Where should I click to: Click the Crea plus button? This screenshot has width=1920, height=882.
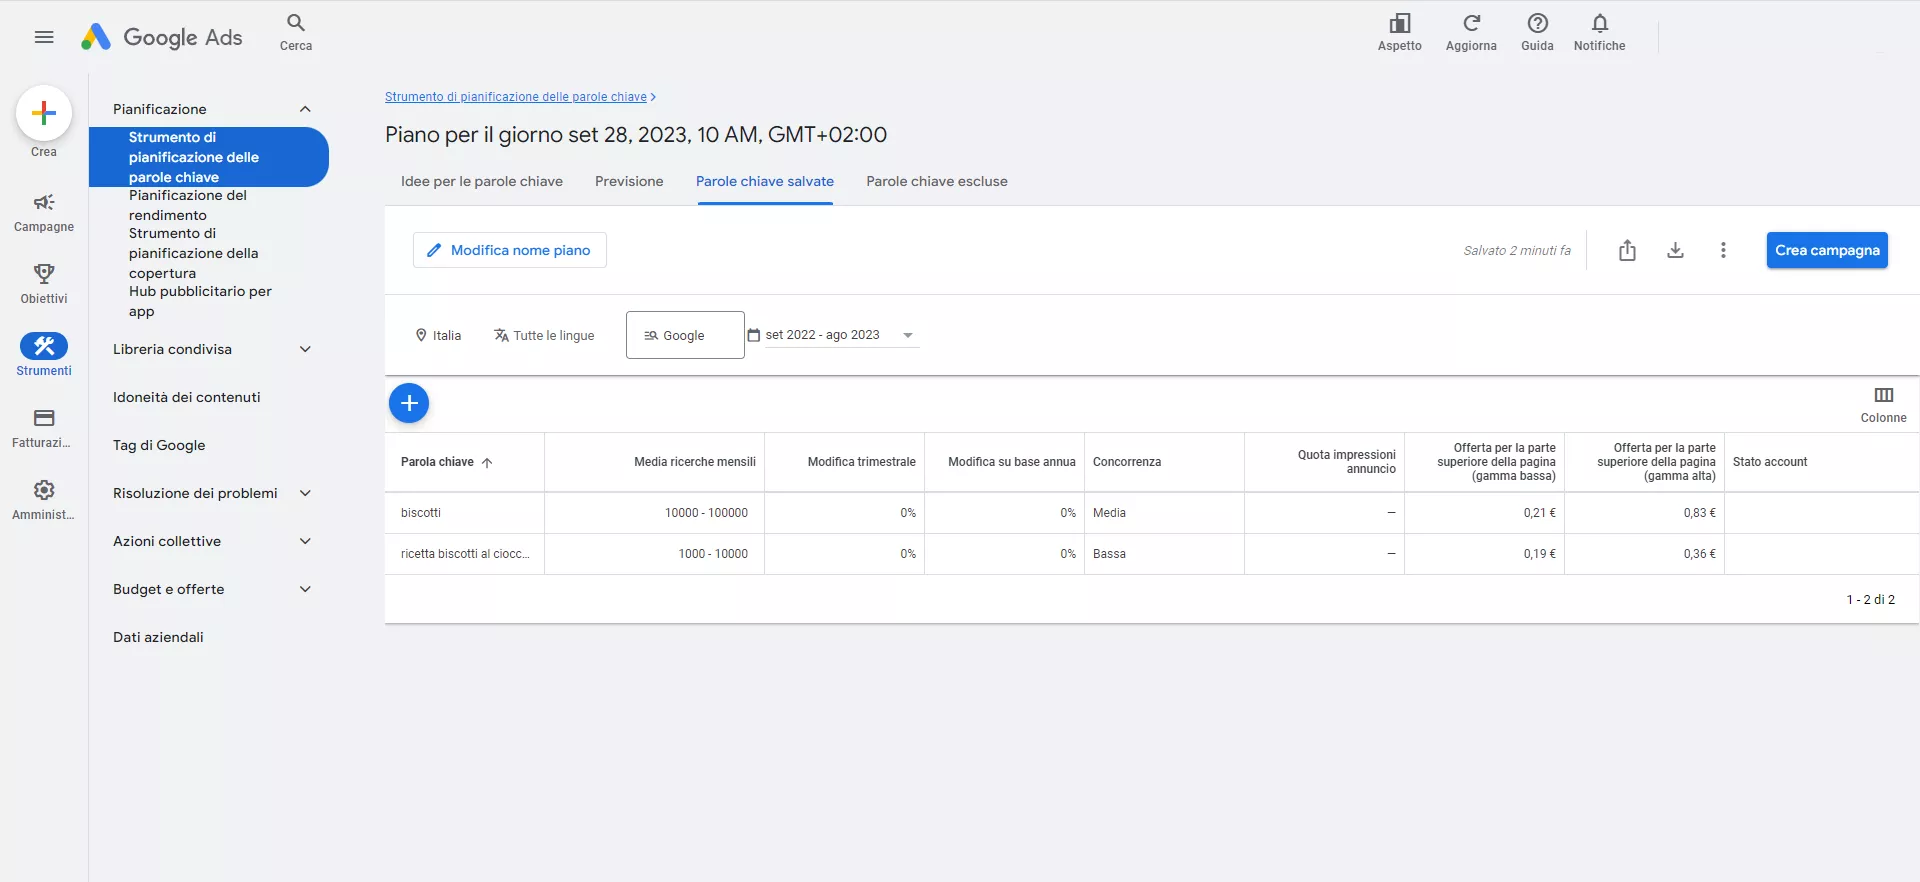[44, 113]
